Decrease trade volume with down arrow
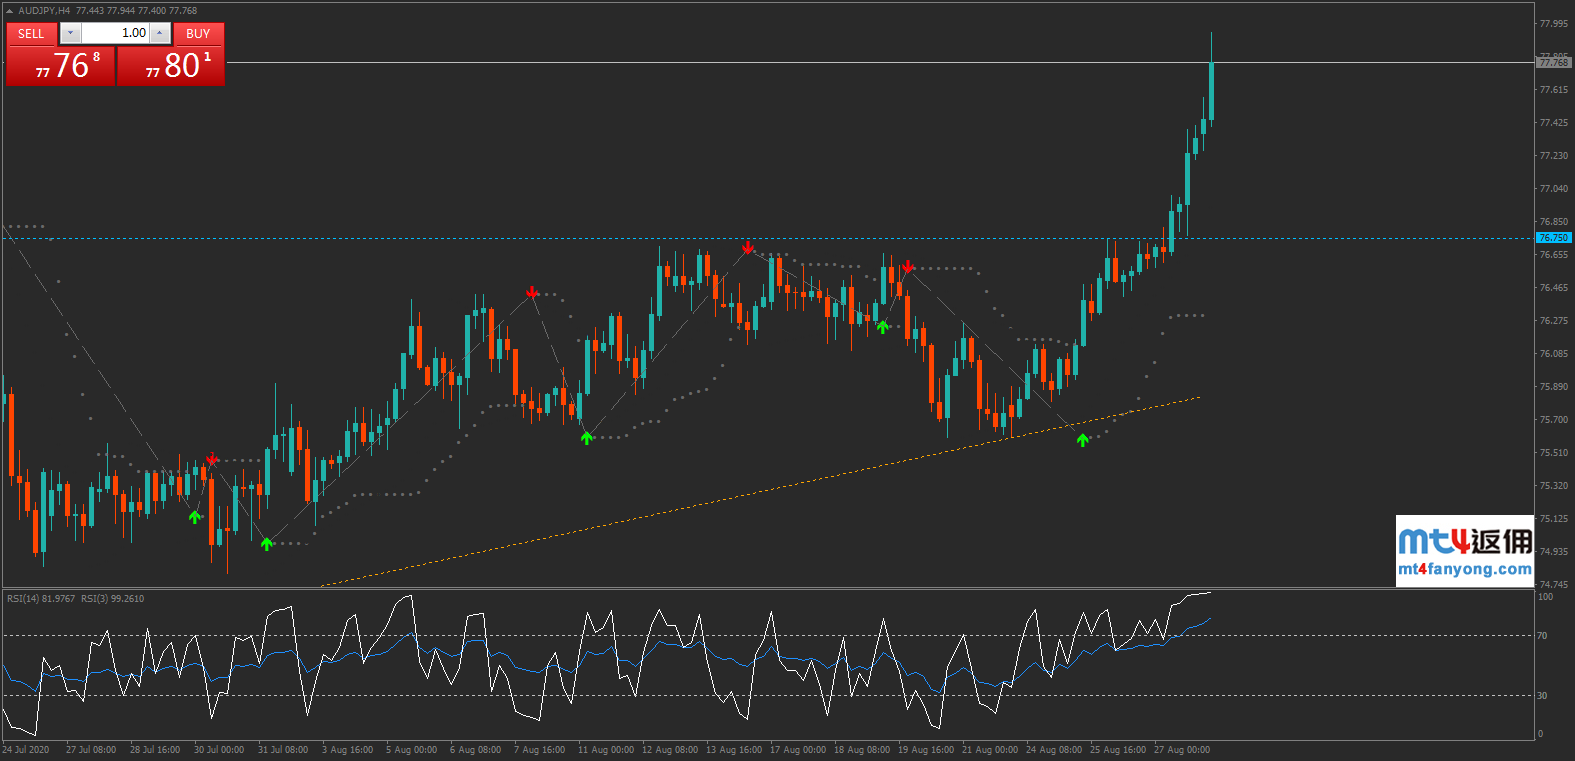The height and width of the screenshot is (761, 1575). pyautogui.click(x=69, y=34)
